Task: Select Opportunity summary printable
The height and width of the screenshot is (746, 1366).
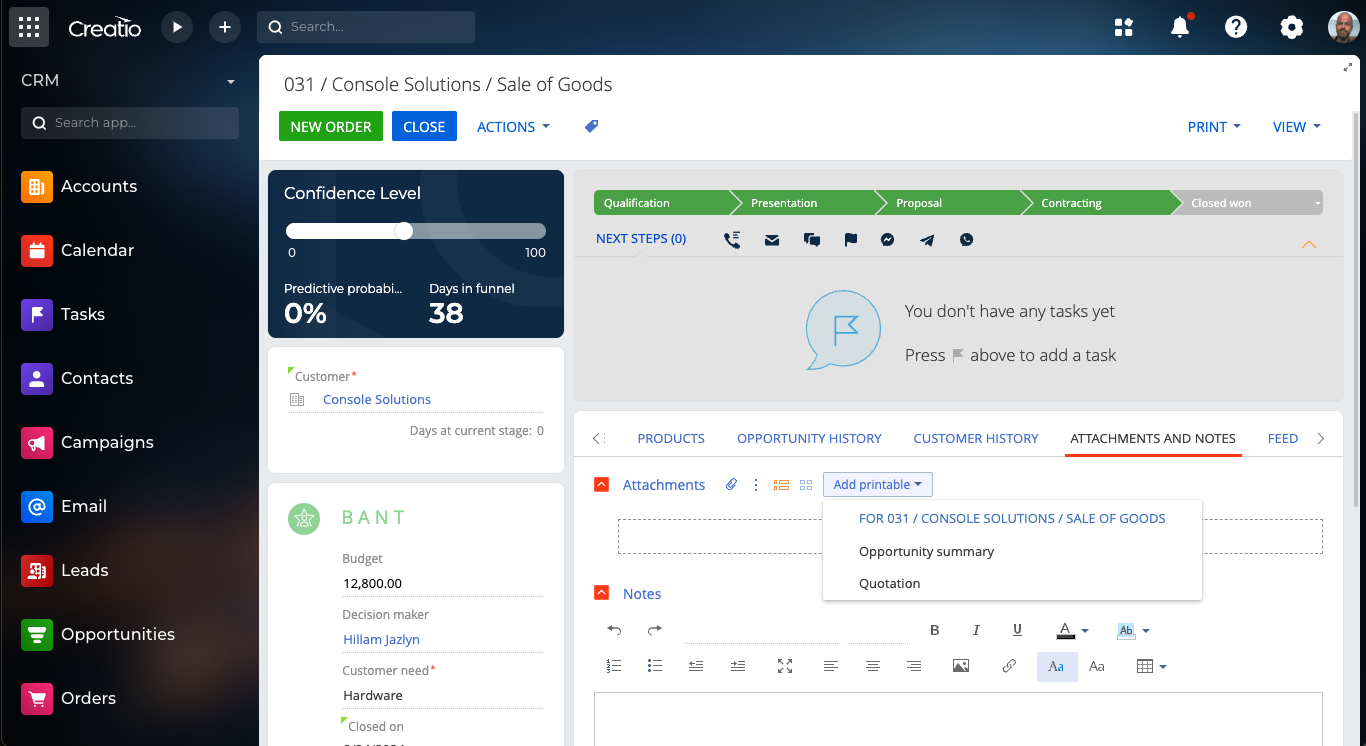Action: (x=926, y=551)
